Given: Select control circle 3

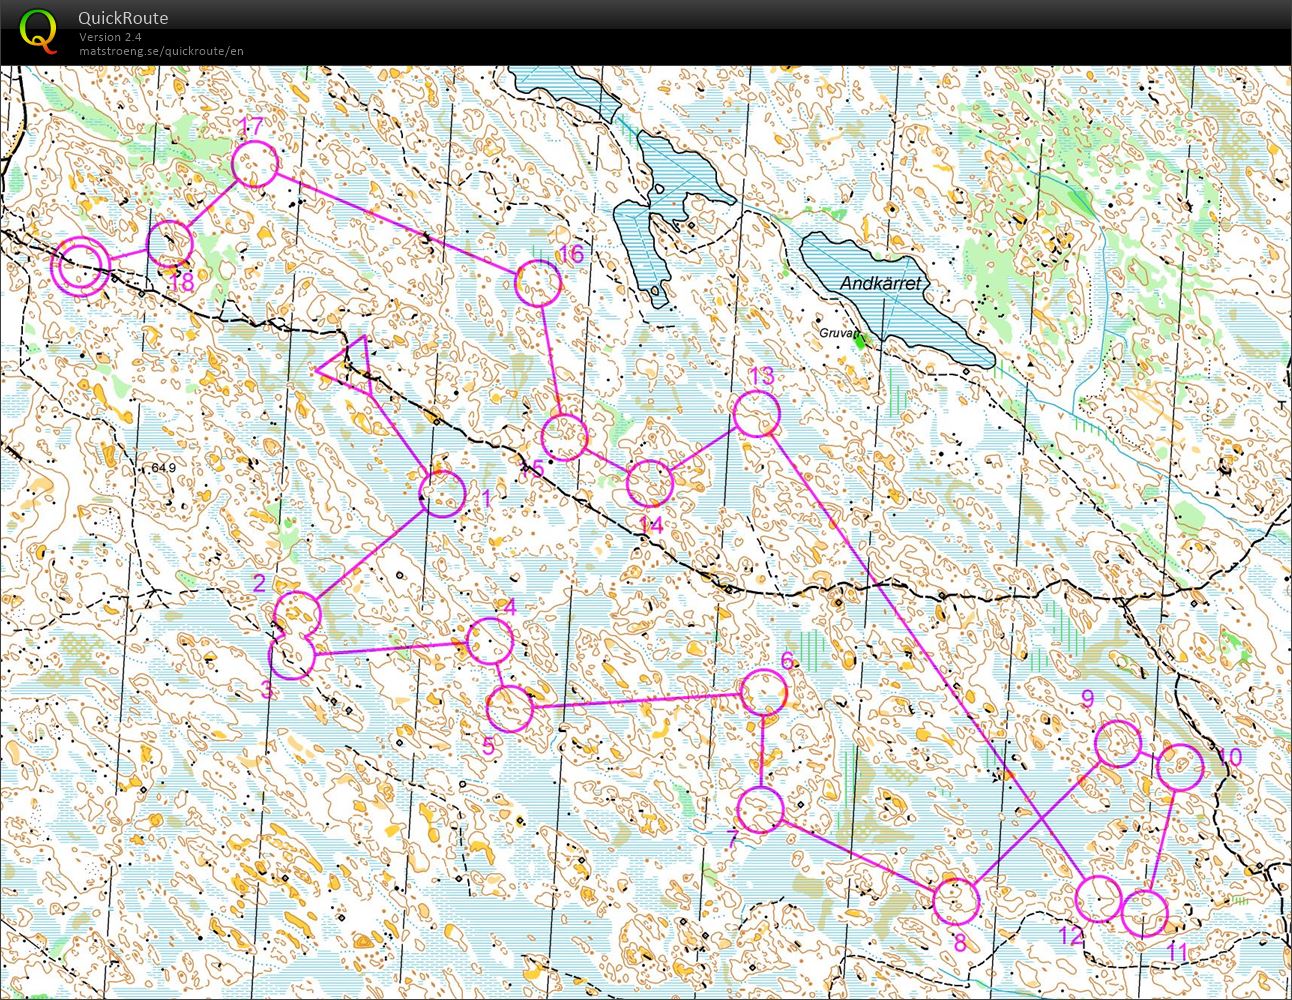Looking at the screenshot, I should pyautogui.click(x=292, y=656).
